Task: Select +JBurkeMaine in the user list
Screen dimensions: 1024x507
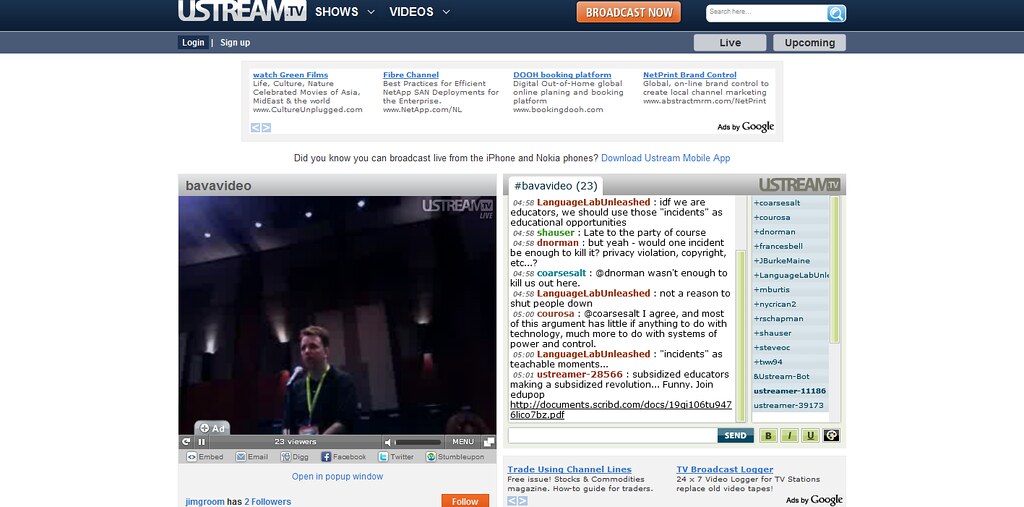Action: click(x=790, y=260)
